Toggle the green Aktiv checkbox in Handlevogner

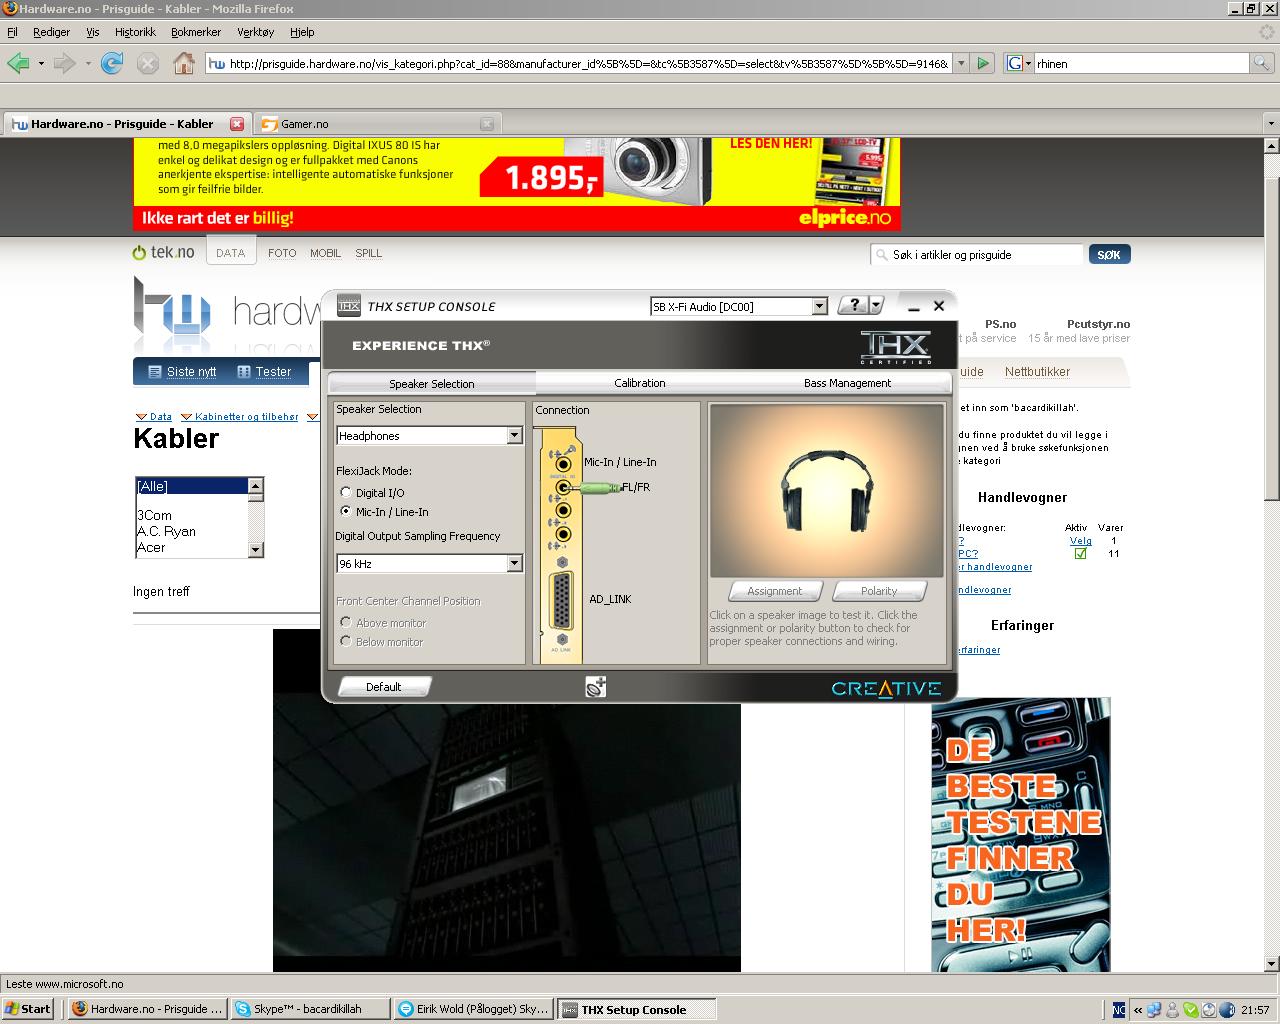point(1080,553)
